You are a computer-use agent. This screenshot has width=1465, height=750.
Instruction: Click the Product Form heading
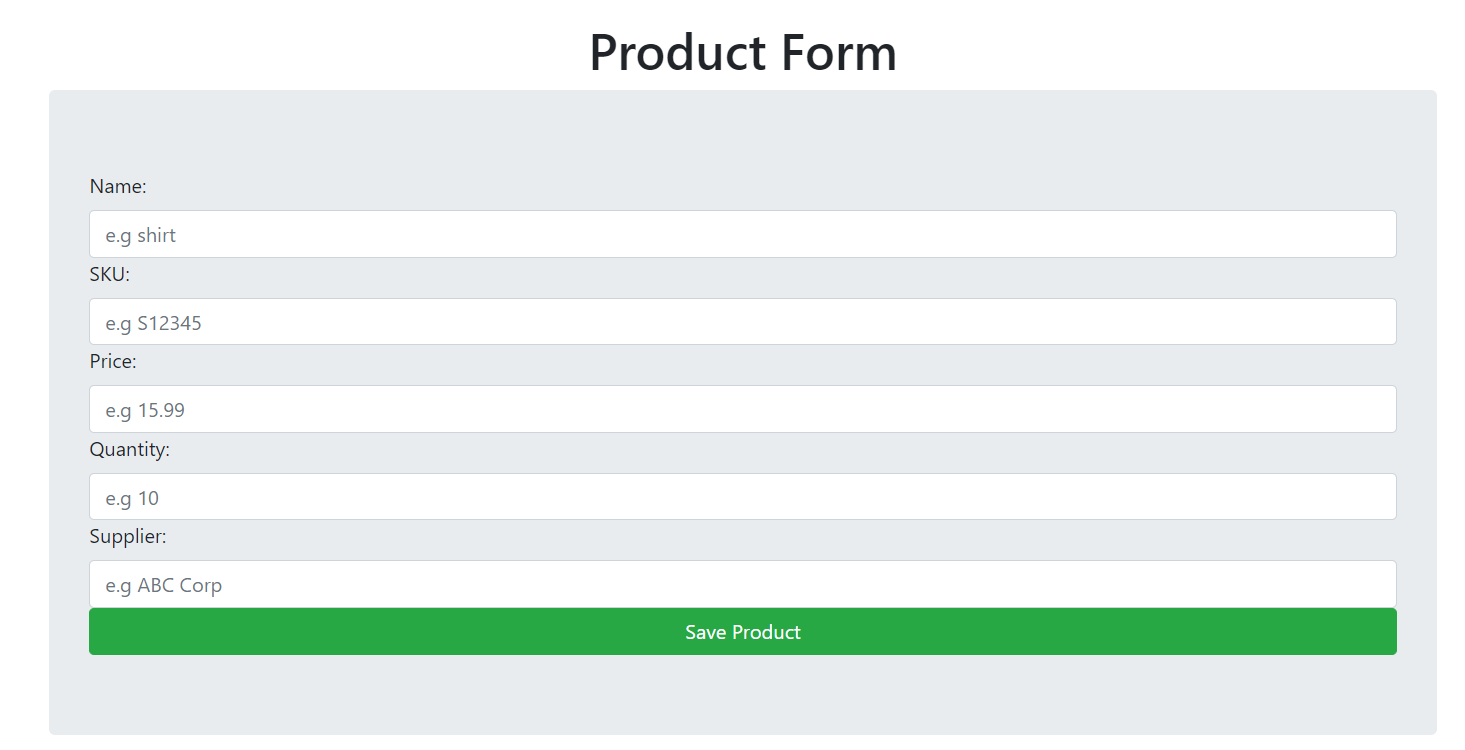click(x=742, y=52)
